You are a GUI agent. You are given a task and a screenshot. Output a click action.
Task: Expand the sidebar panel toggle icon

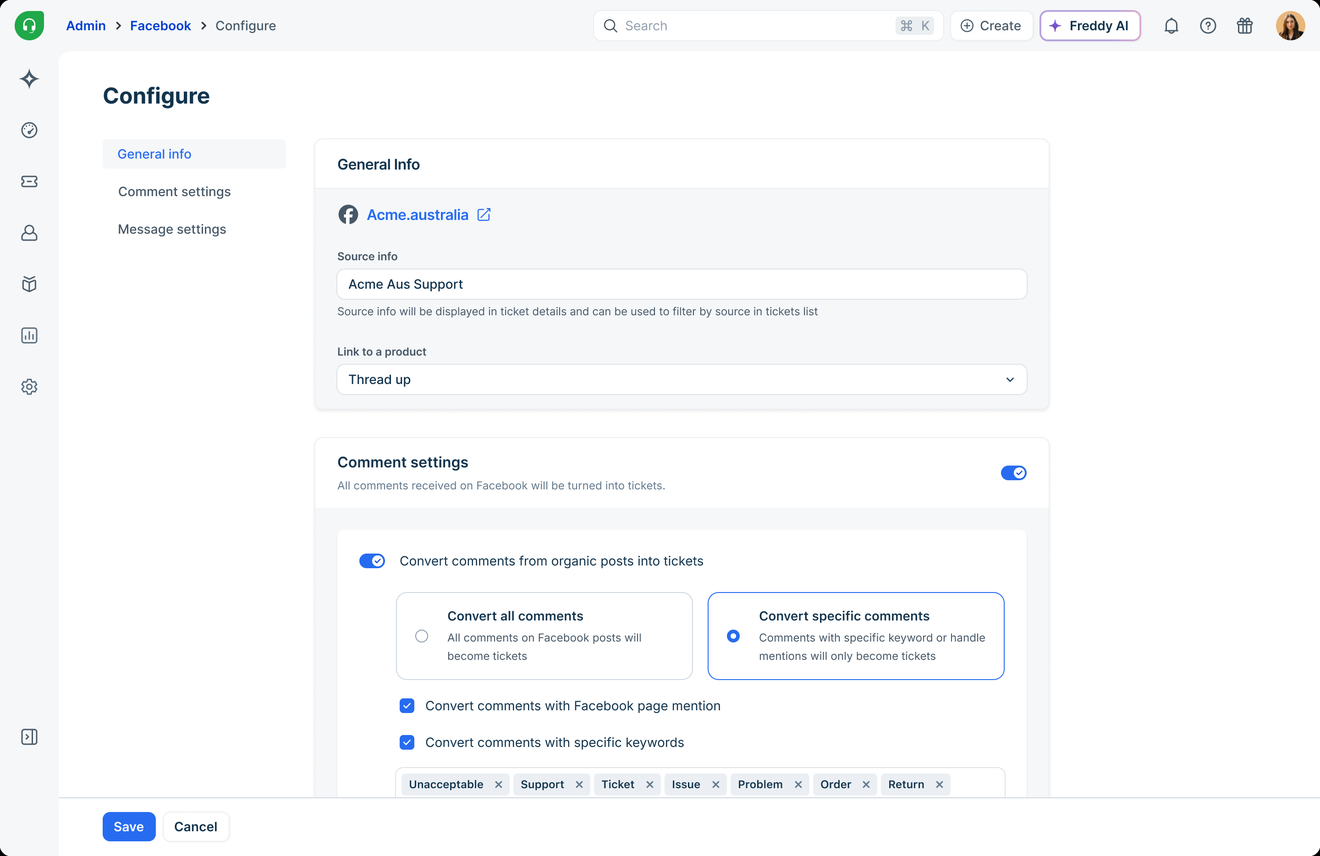pos(29,737)
